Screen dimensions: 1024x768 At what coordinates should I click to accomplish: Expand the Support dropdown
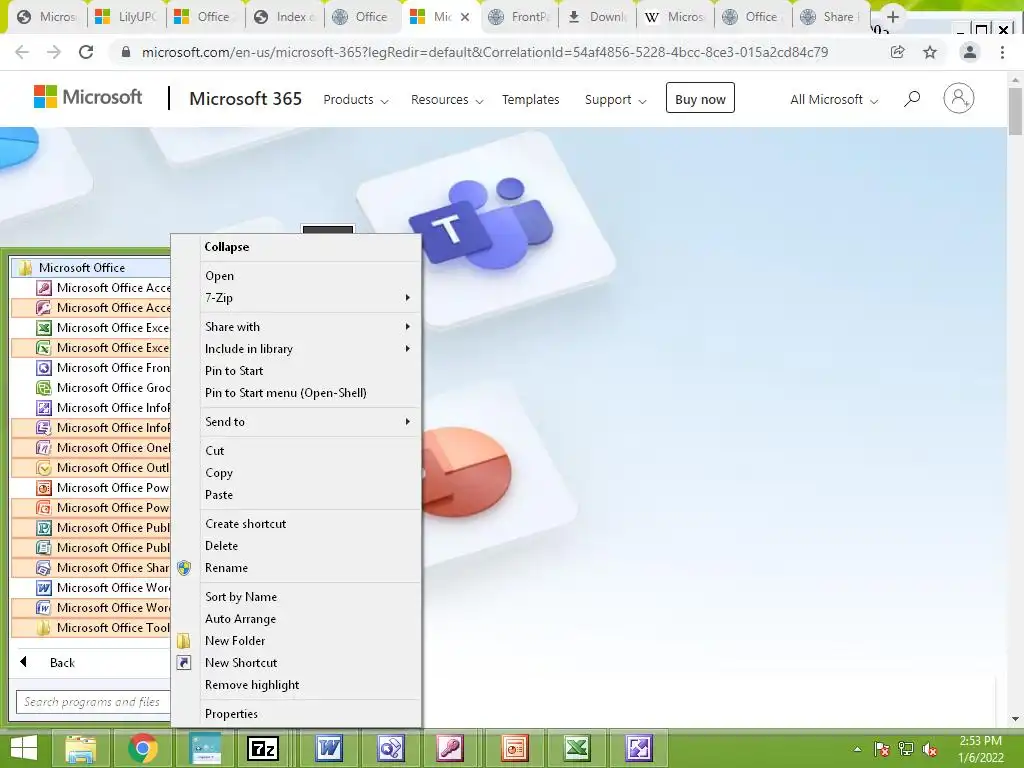(x=616, y=100)
